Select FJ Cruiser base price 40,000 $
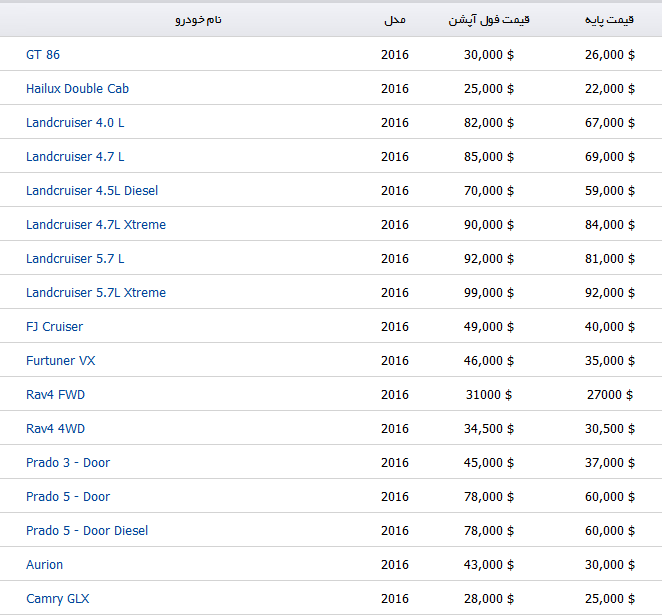Screen dimensions: 662x615 610,326
